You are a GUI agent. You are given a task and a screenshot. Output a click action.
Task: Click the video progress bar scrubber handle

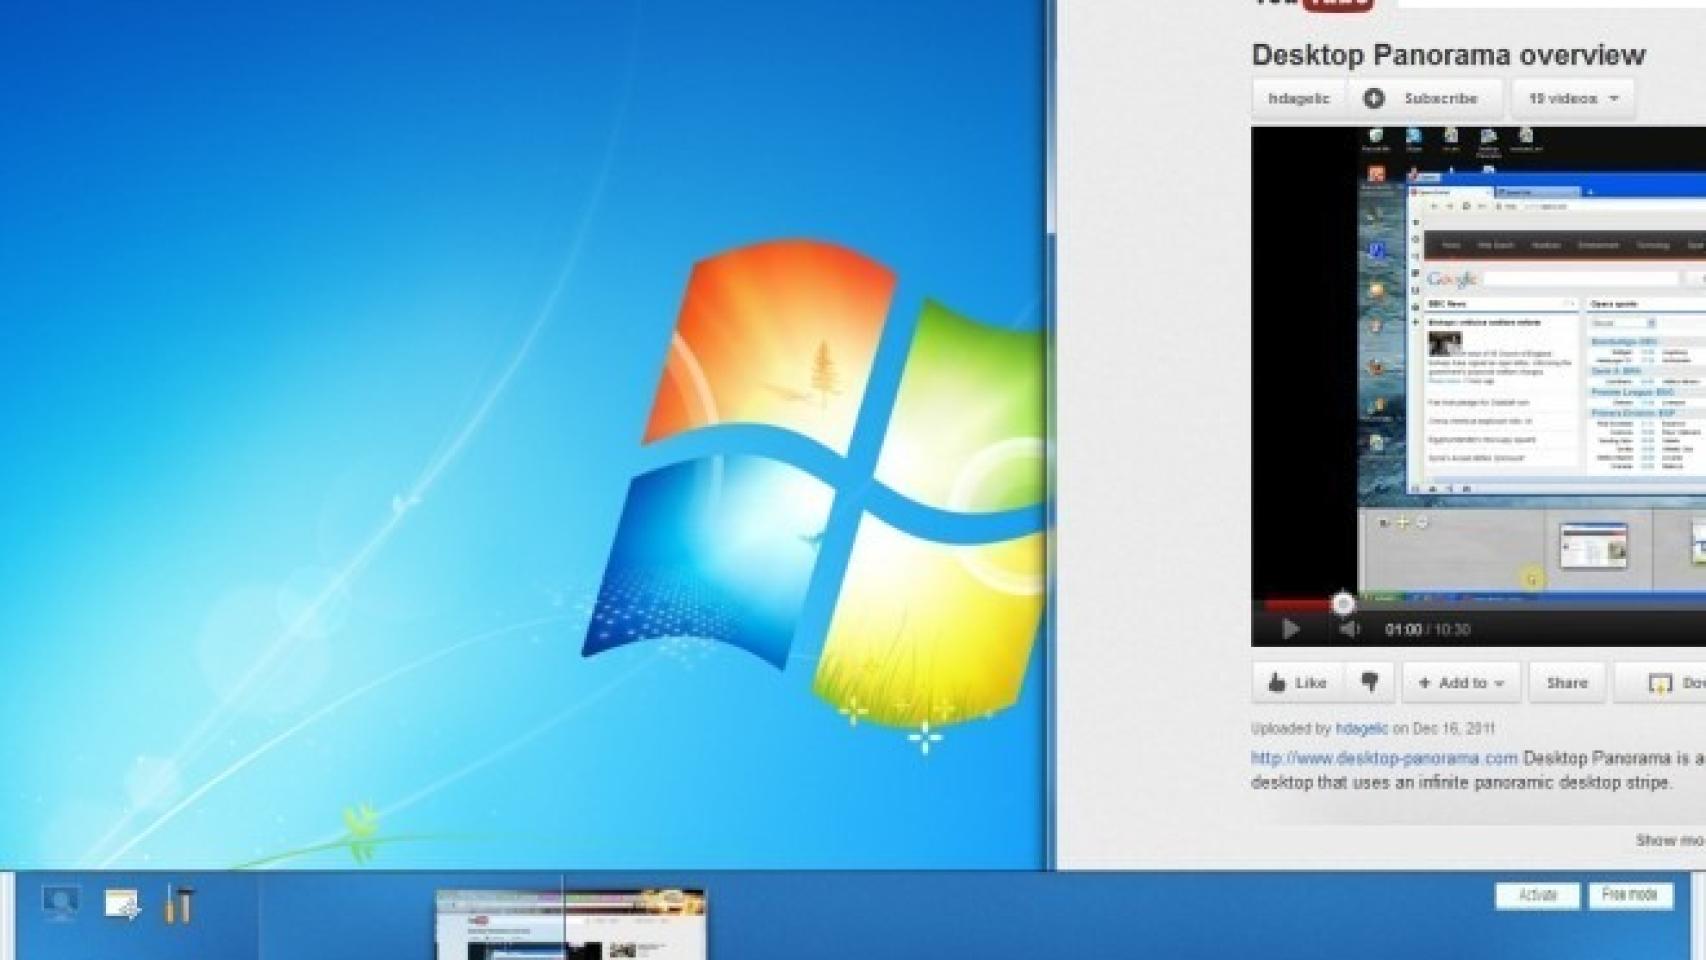pyautogui.click(x=1343, y=603)
